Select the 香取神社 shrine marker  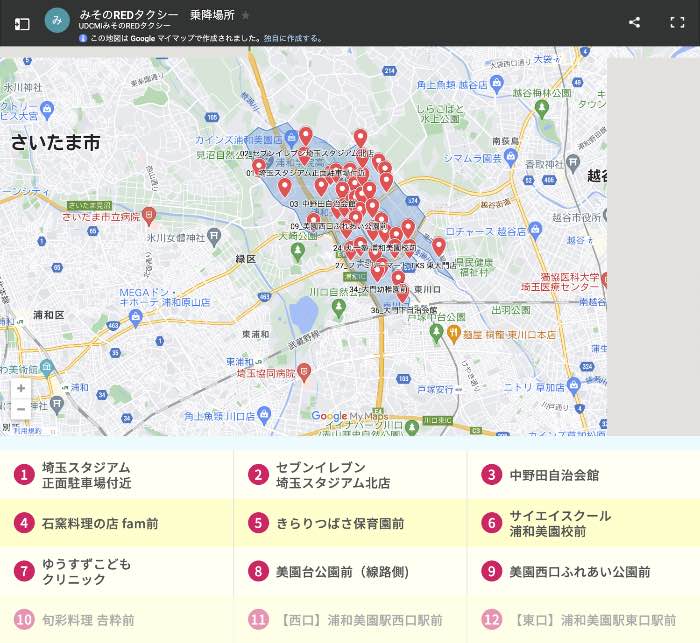[x=573, y=163]
